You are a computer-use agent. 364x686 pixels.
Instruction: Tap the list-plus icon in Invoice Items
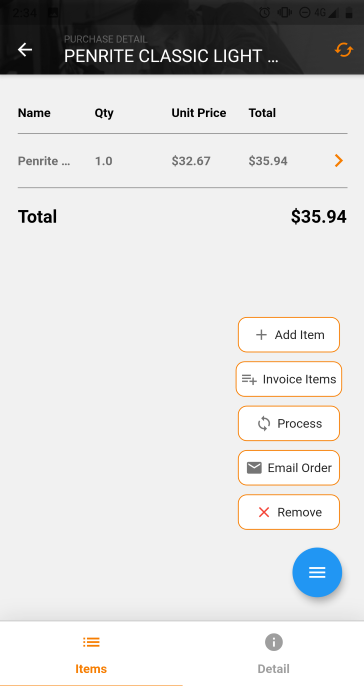[249, 379]
